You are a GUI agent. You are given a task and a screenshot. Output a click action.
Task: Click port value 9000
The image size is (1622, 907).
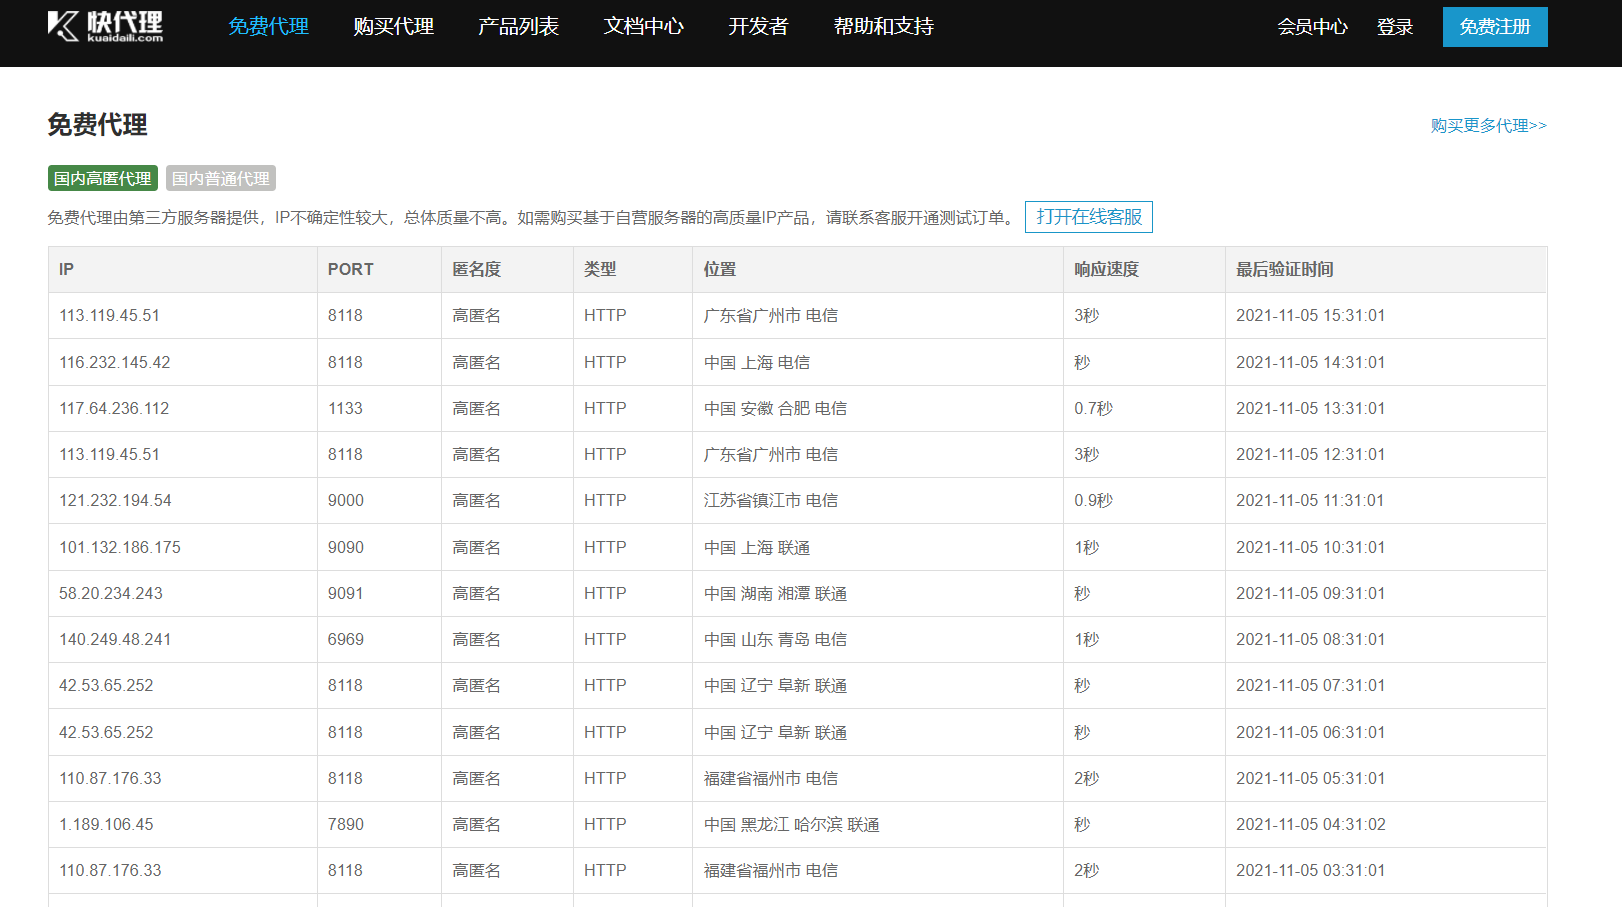coord(346,500)
